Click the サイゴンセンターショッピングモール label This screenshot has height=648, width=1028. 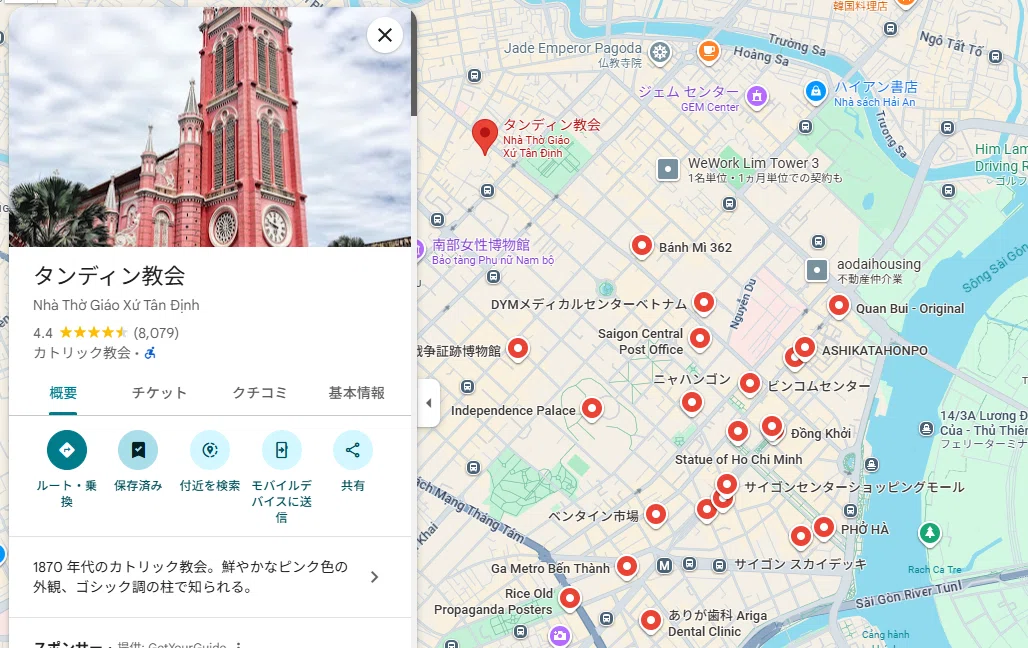[x=854, y=487]
